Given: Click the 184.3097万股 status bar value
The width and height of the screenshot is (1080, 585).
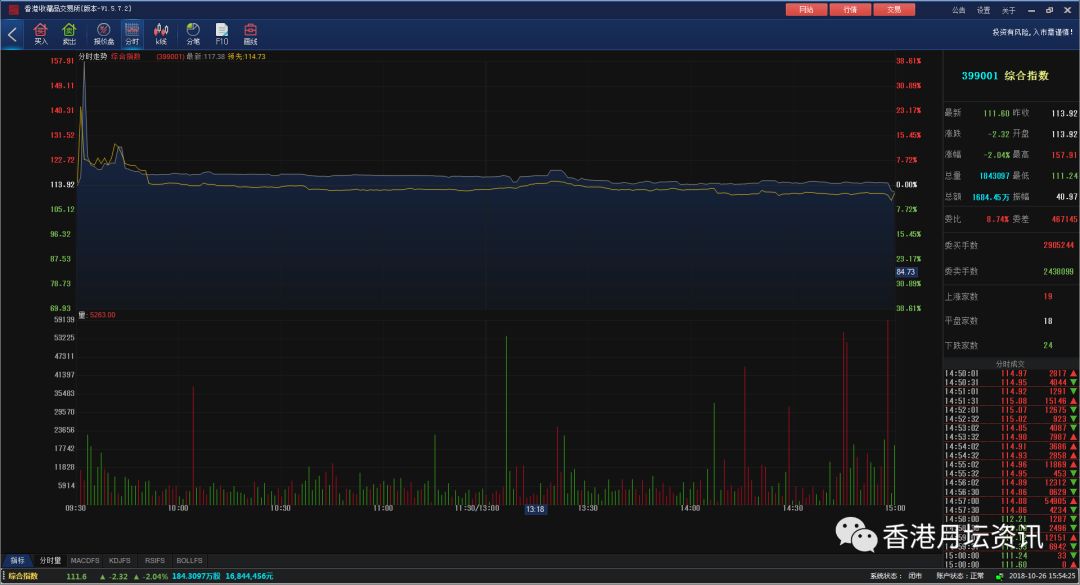Looking at the screenshot, I should point(196,576).
